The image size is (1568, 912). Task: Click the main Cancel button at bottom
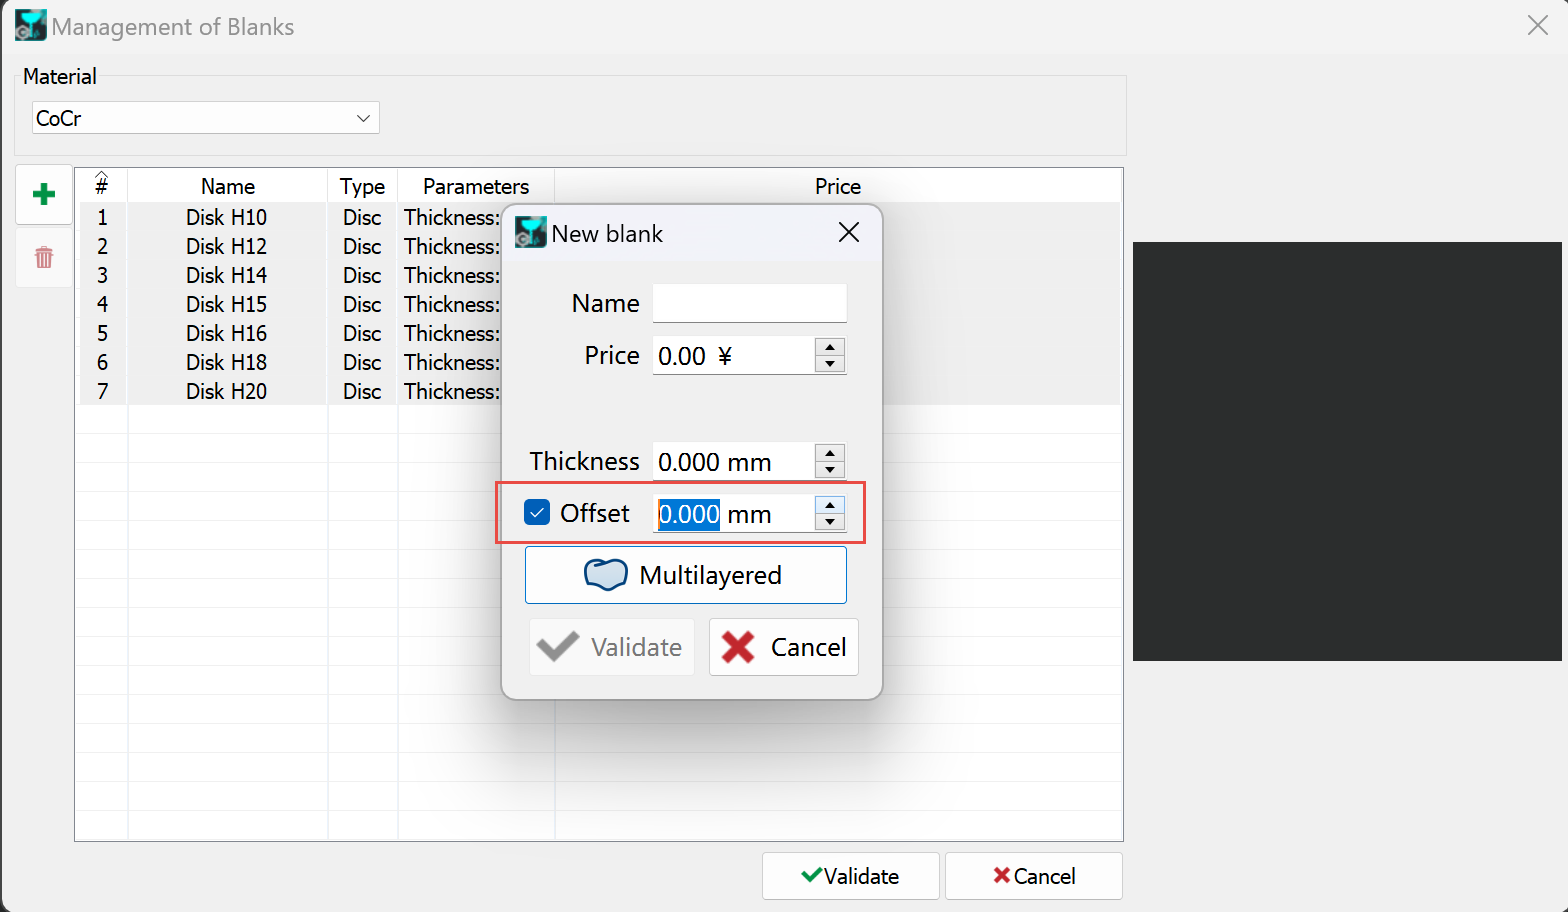coord(1034,876)
